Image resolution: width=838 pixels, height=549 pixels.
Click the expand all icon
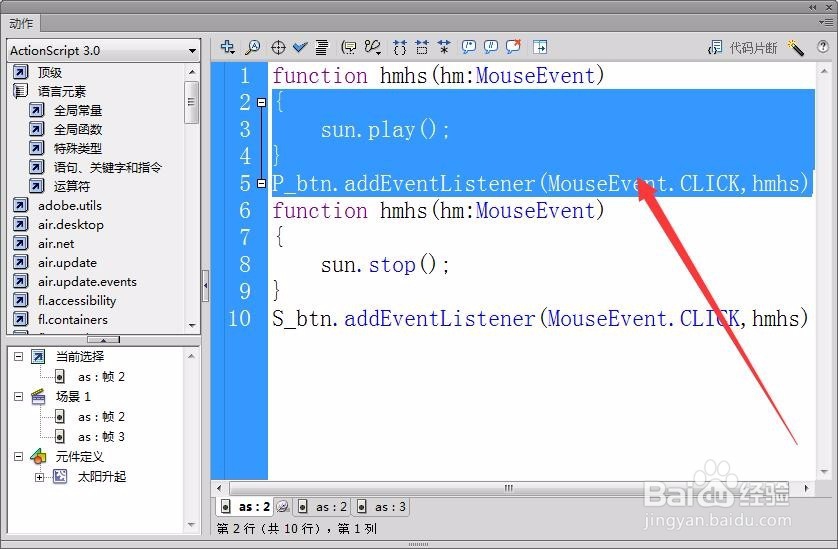[444, 48]
